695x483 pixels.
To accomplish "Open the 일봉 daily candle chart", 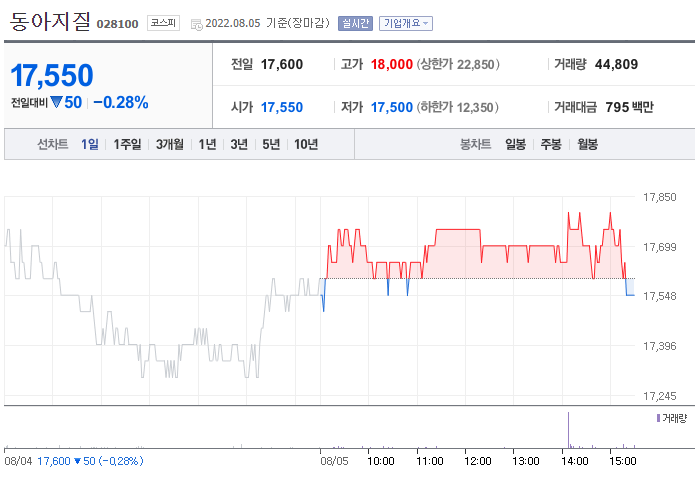I will 515,144.
